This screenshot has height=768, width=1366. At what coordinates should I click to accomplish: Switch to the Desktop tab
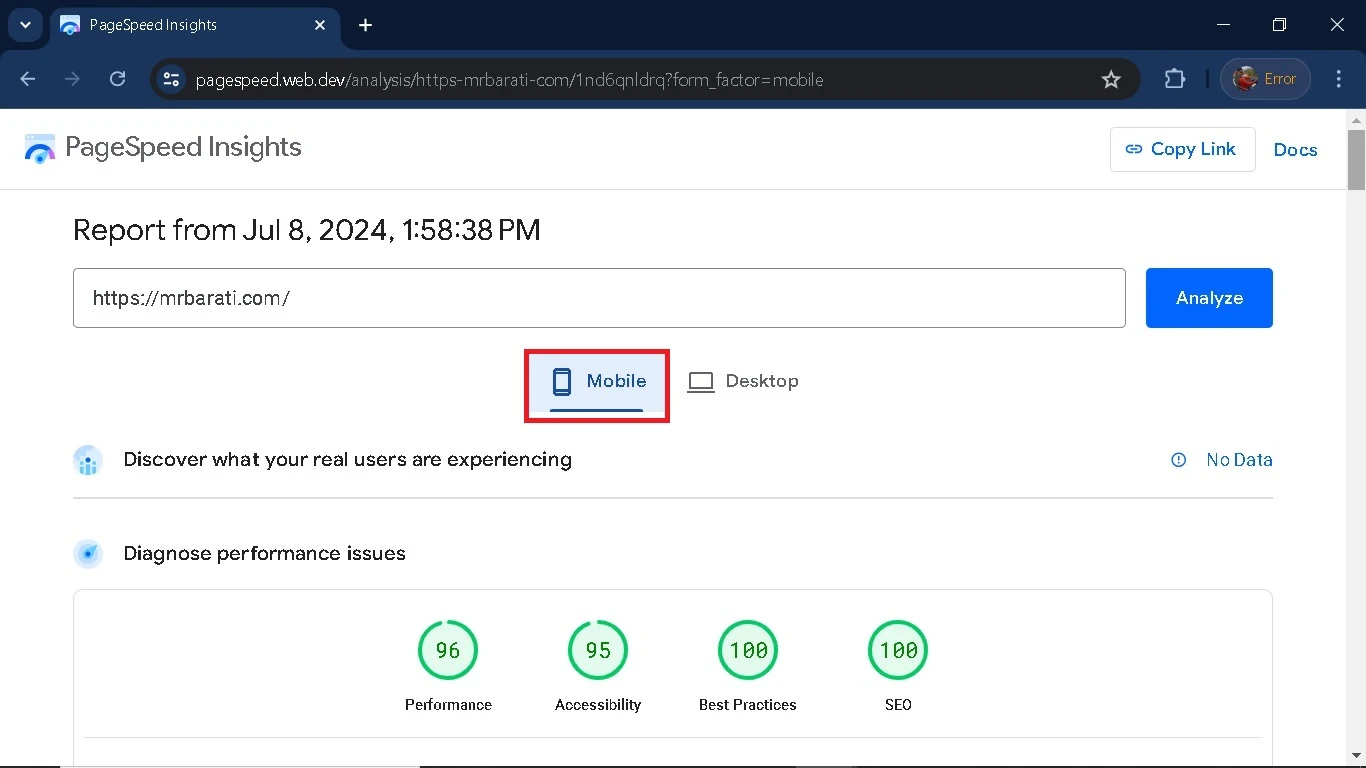tap(743, 382)
